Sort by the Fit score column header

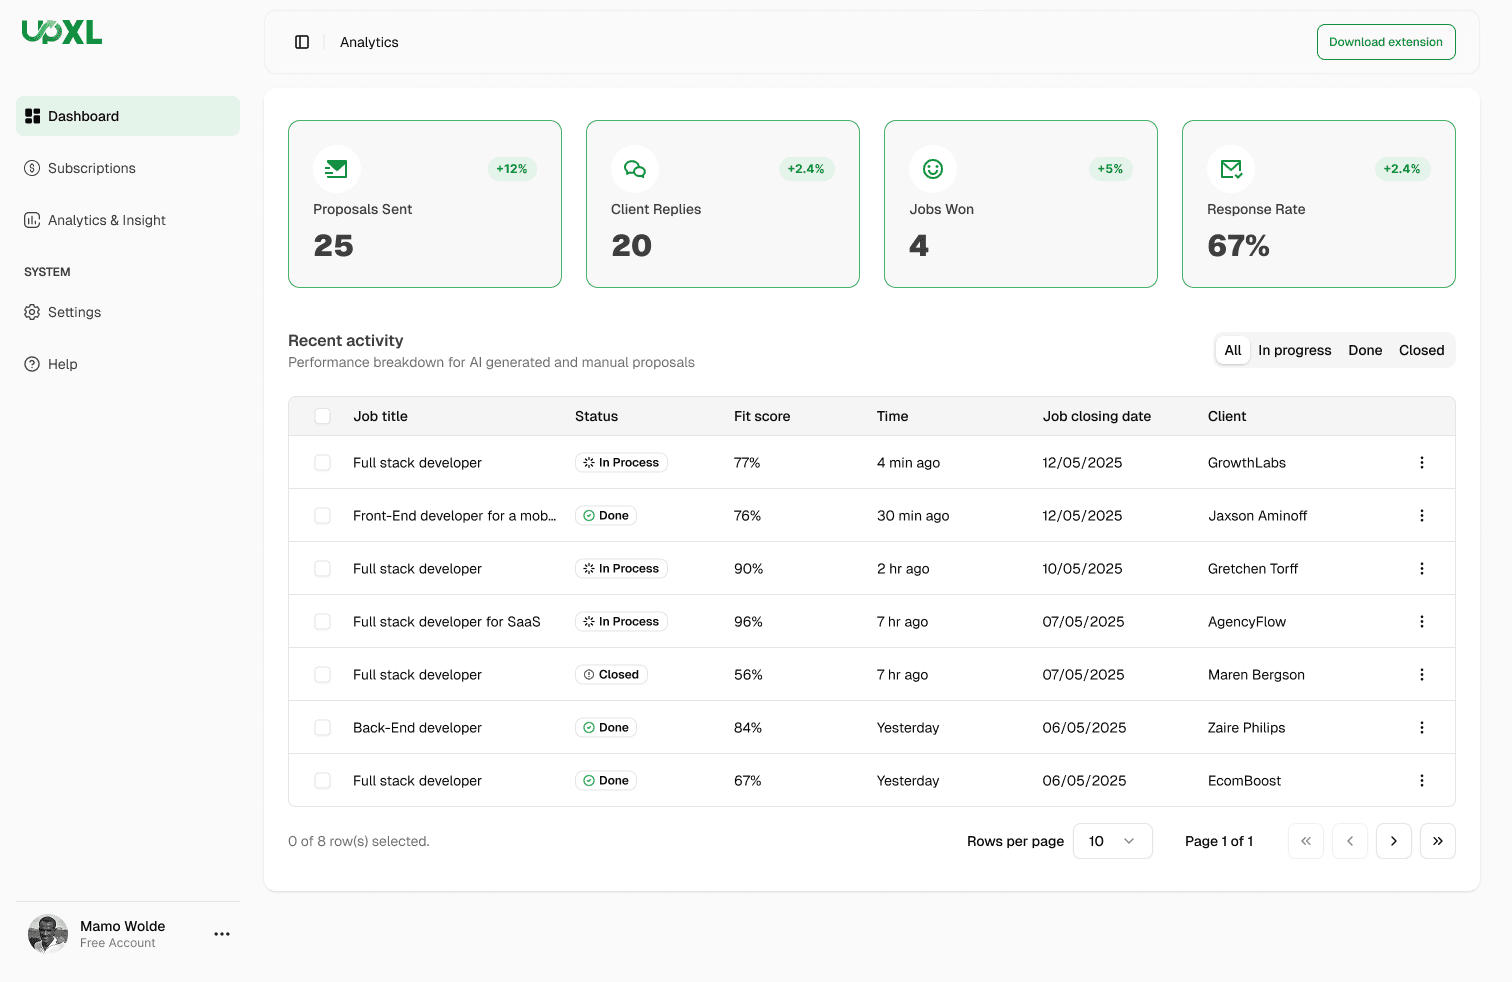(x=762, y=416)
